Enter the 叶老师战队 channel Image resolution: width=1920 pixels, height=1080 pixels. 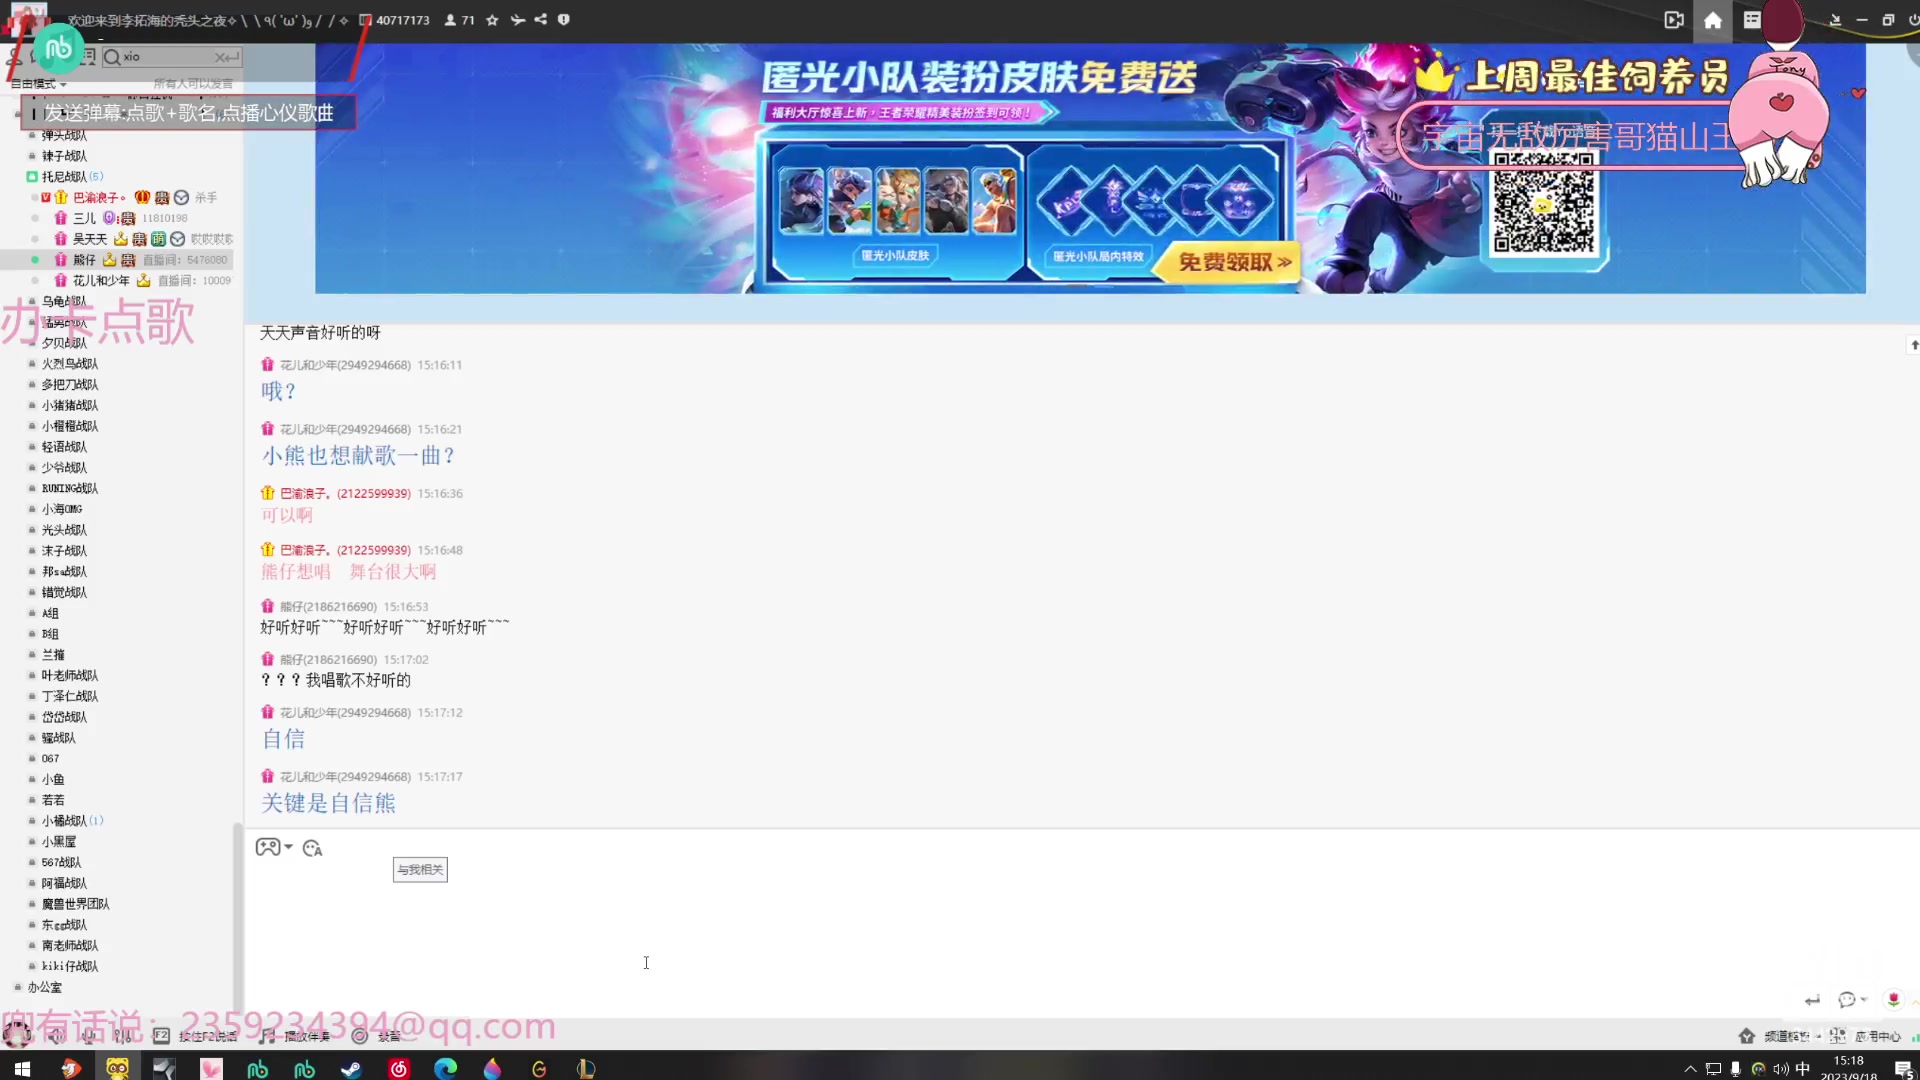70,676
